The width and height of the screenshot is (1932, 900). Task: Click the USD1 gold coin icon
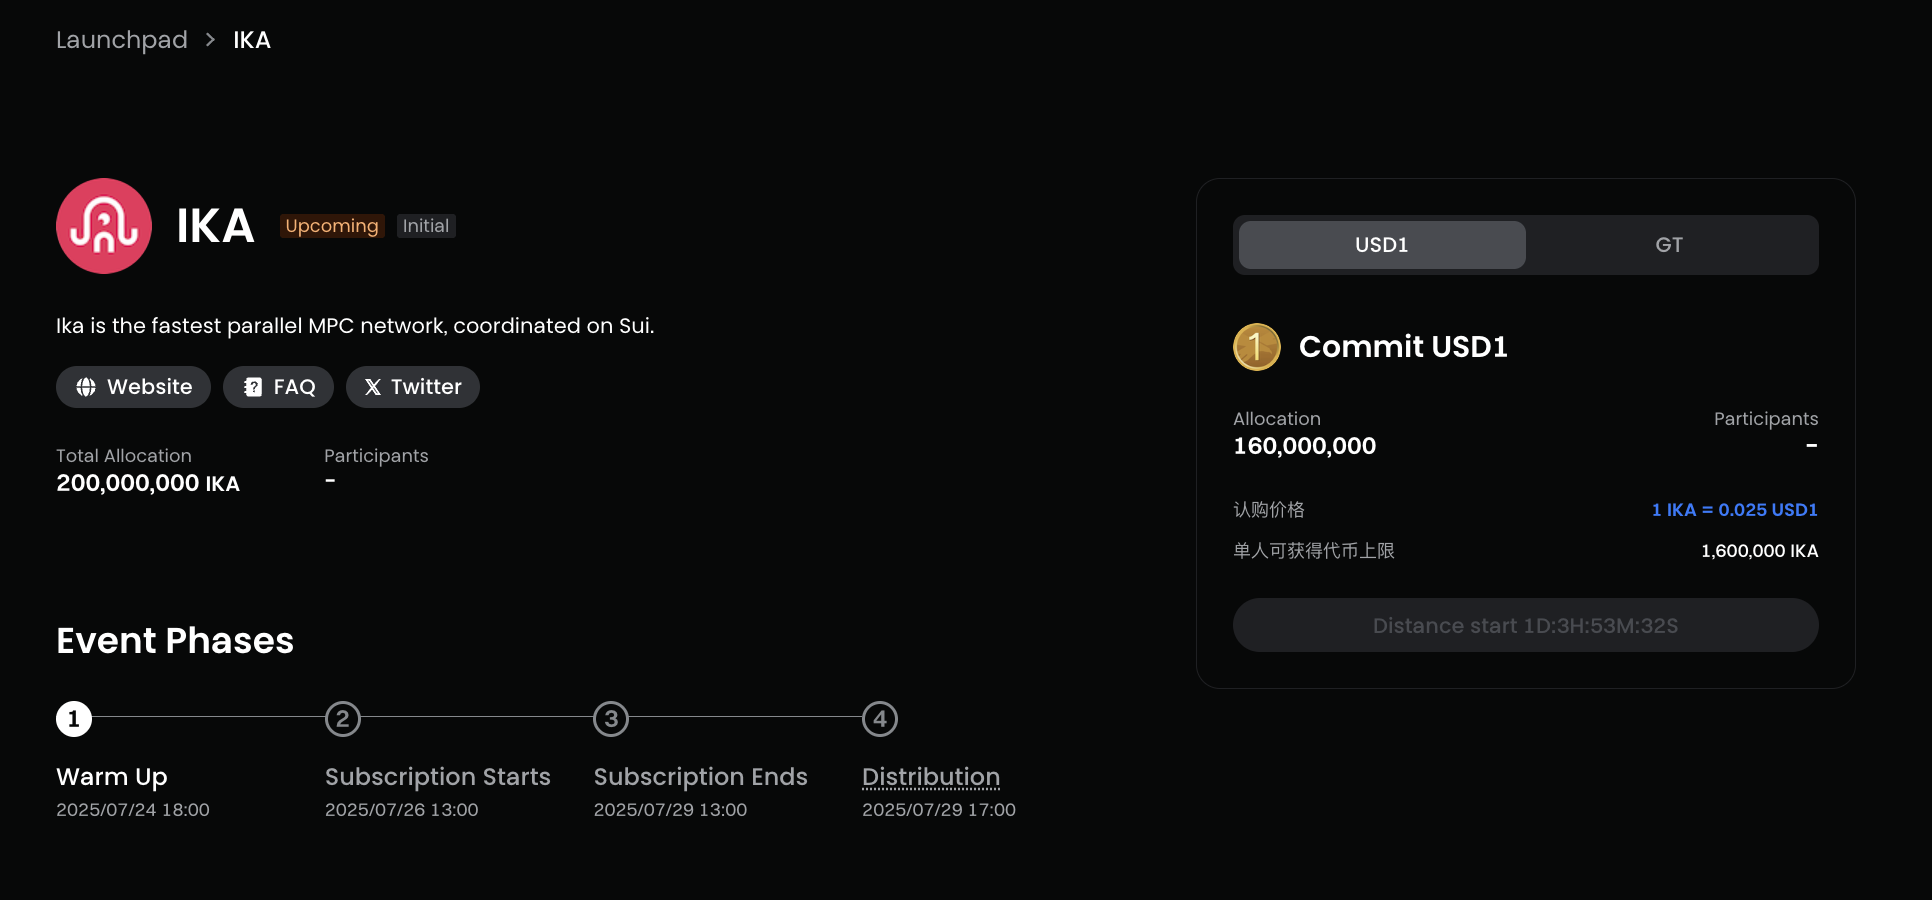[x=1257, y=347]
